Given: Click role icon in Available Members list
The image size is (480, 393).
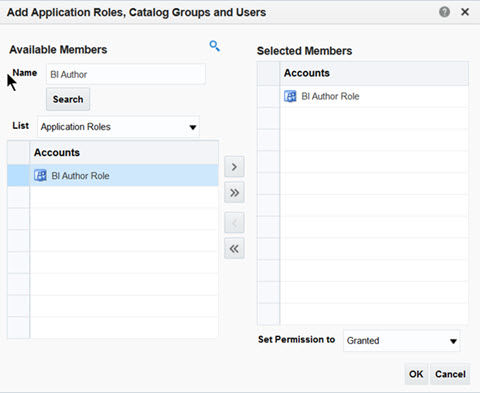Looking at the screenshot, I should click(40, 175).
